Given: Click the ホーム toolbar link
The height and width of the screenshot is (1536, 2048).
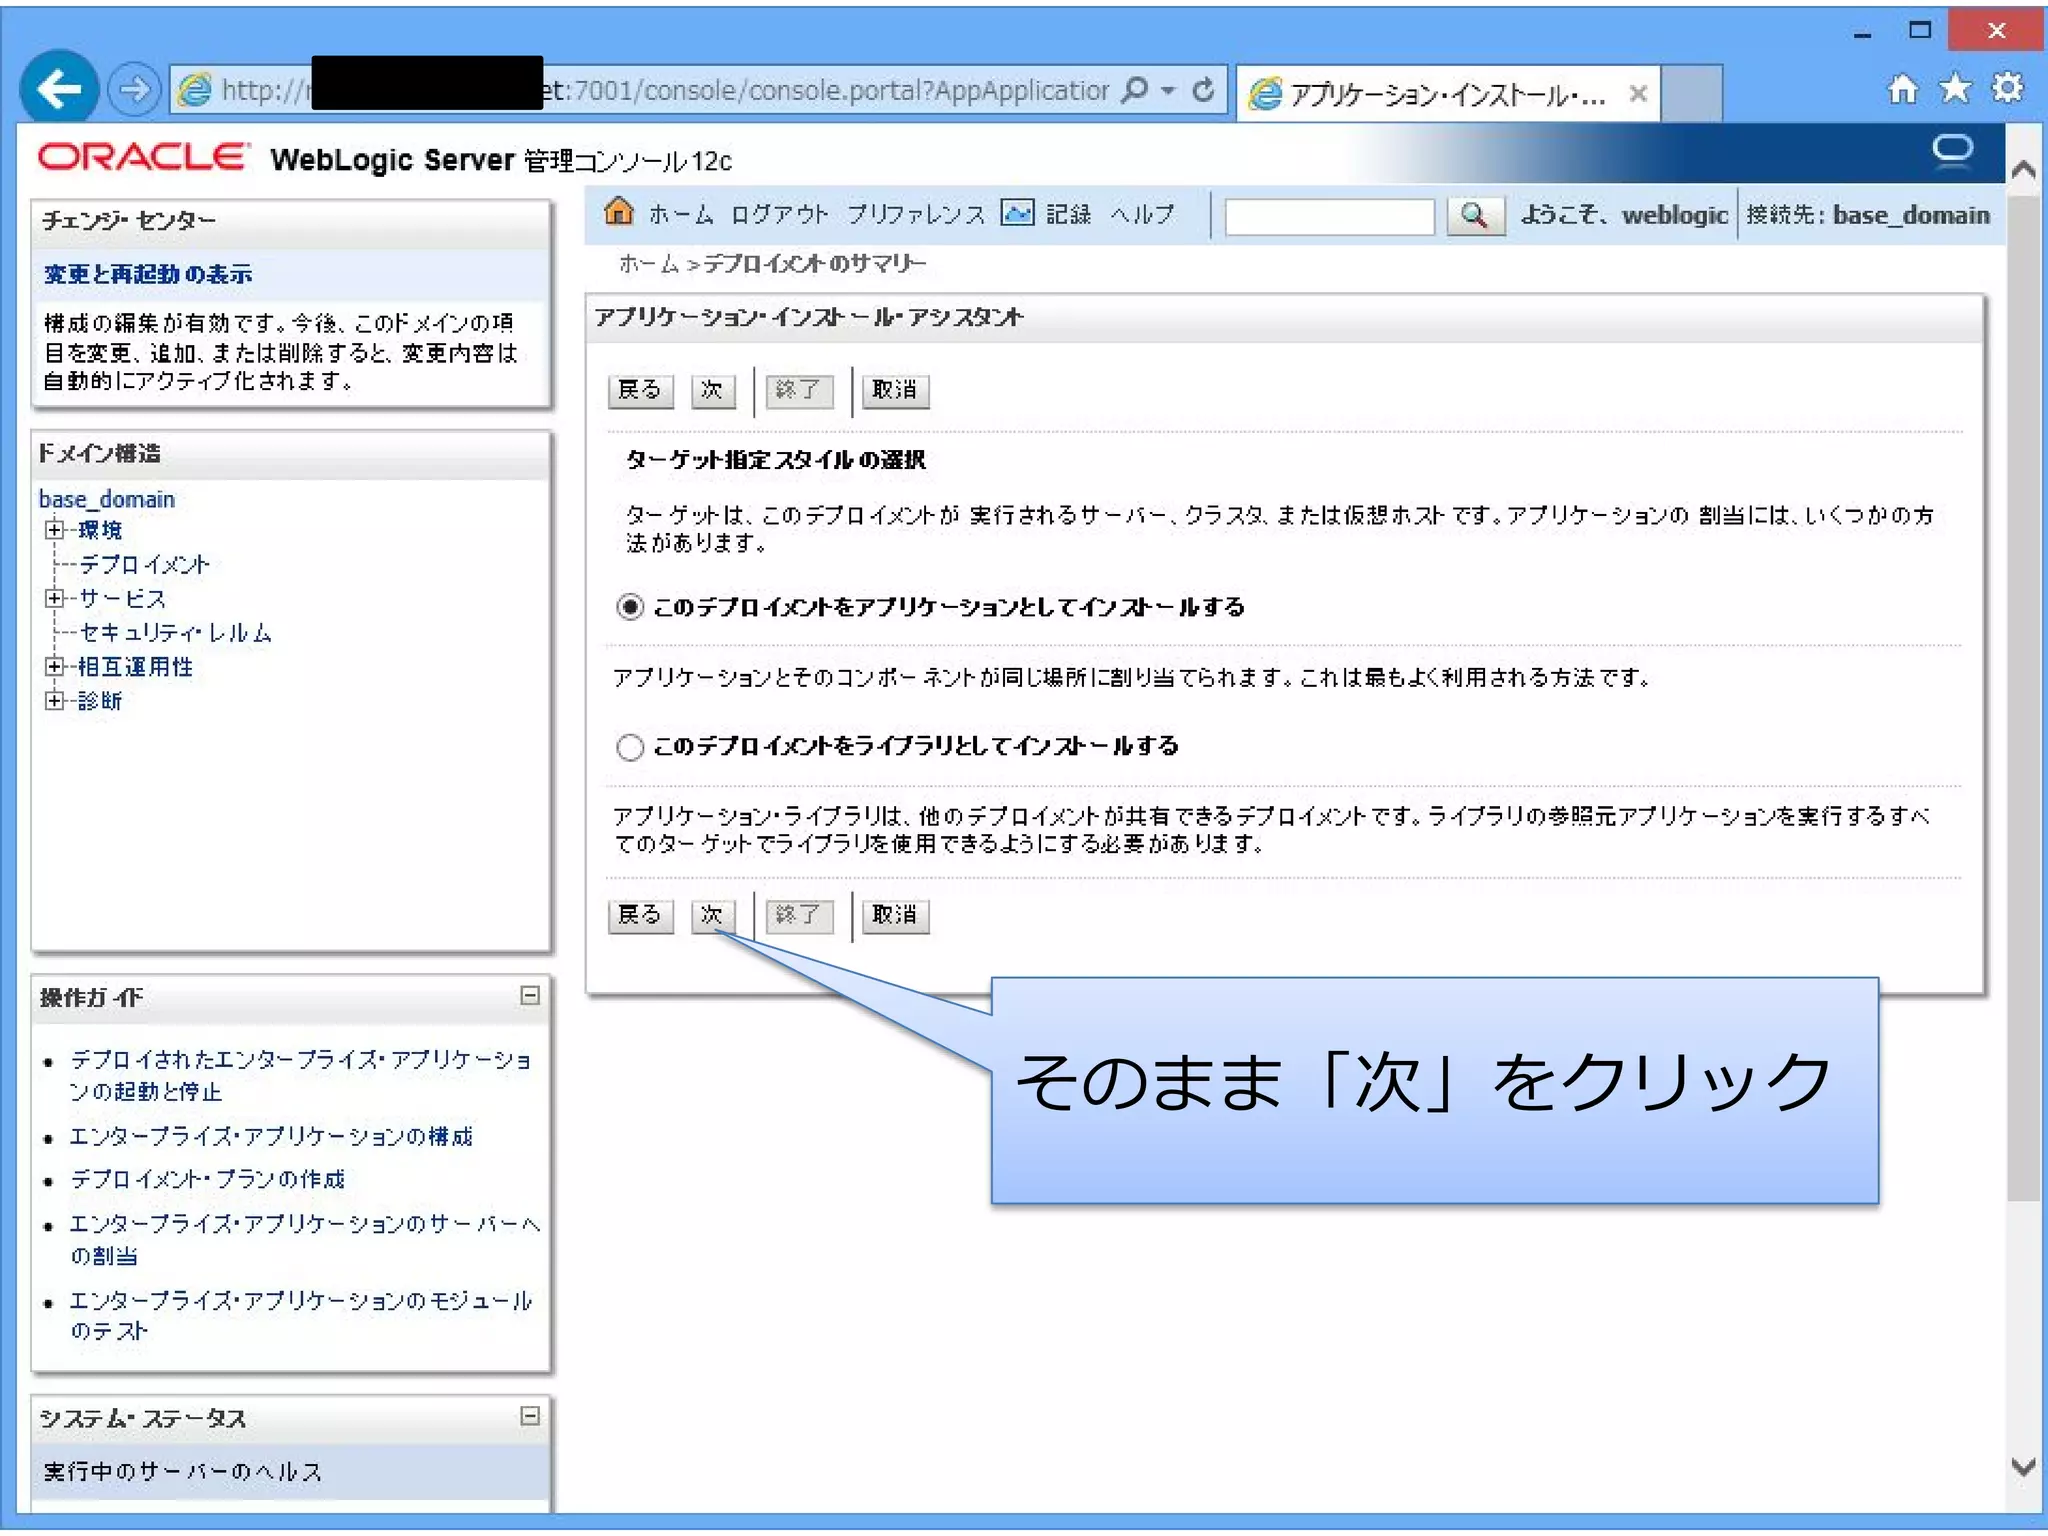Looking at the screenshot, I should [x=681, y=215].
